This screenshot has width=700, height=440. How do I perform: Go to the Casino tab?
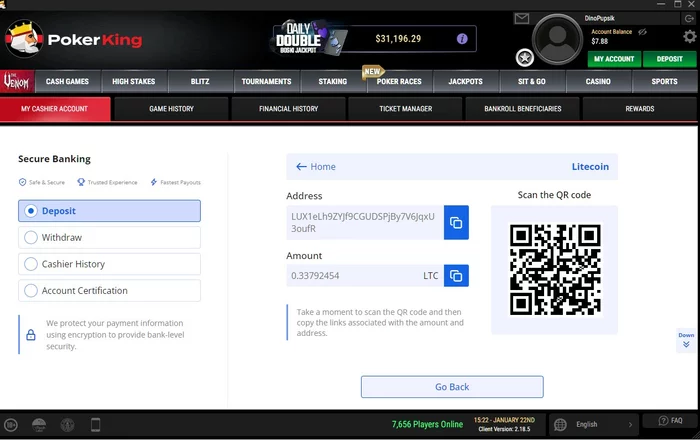click(598, 82)
